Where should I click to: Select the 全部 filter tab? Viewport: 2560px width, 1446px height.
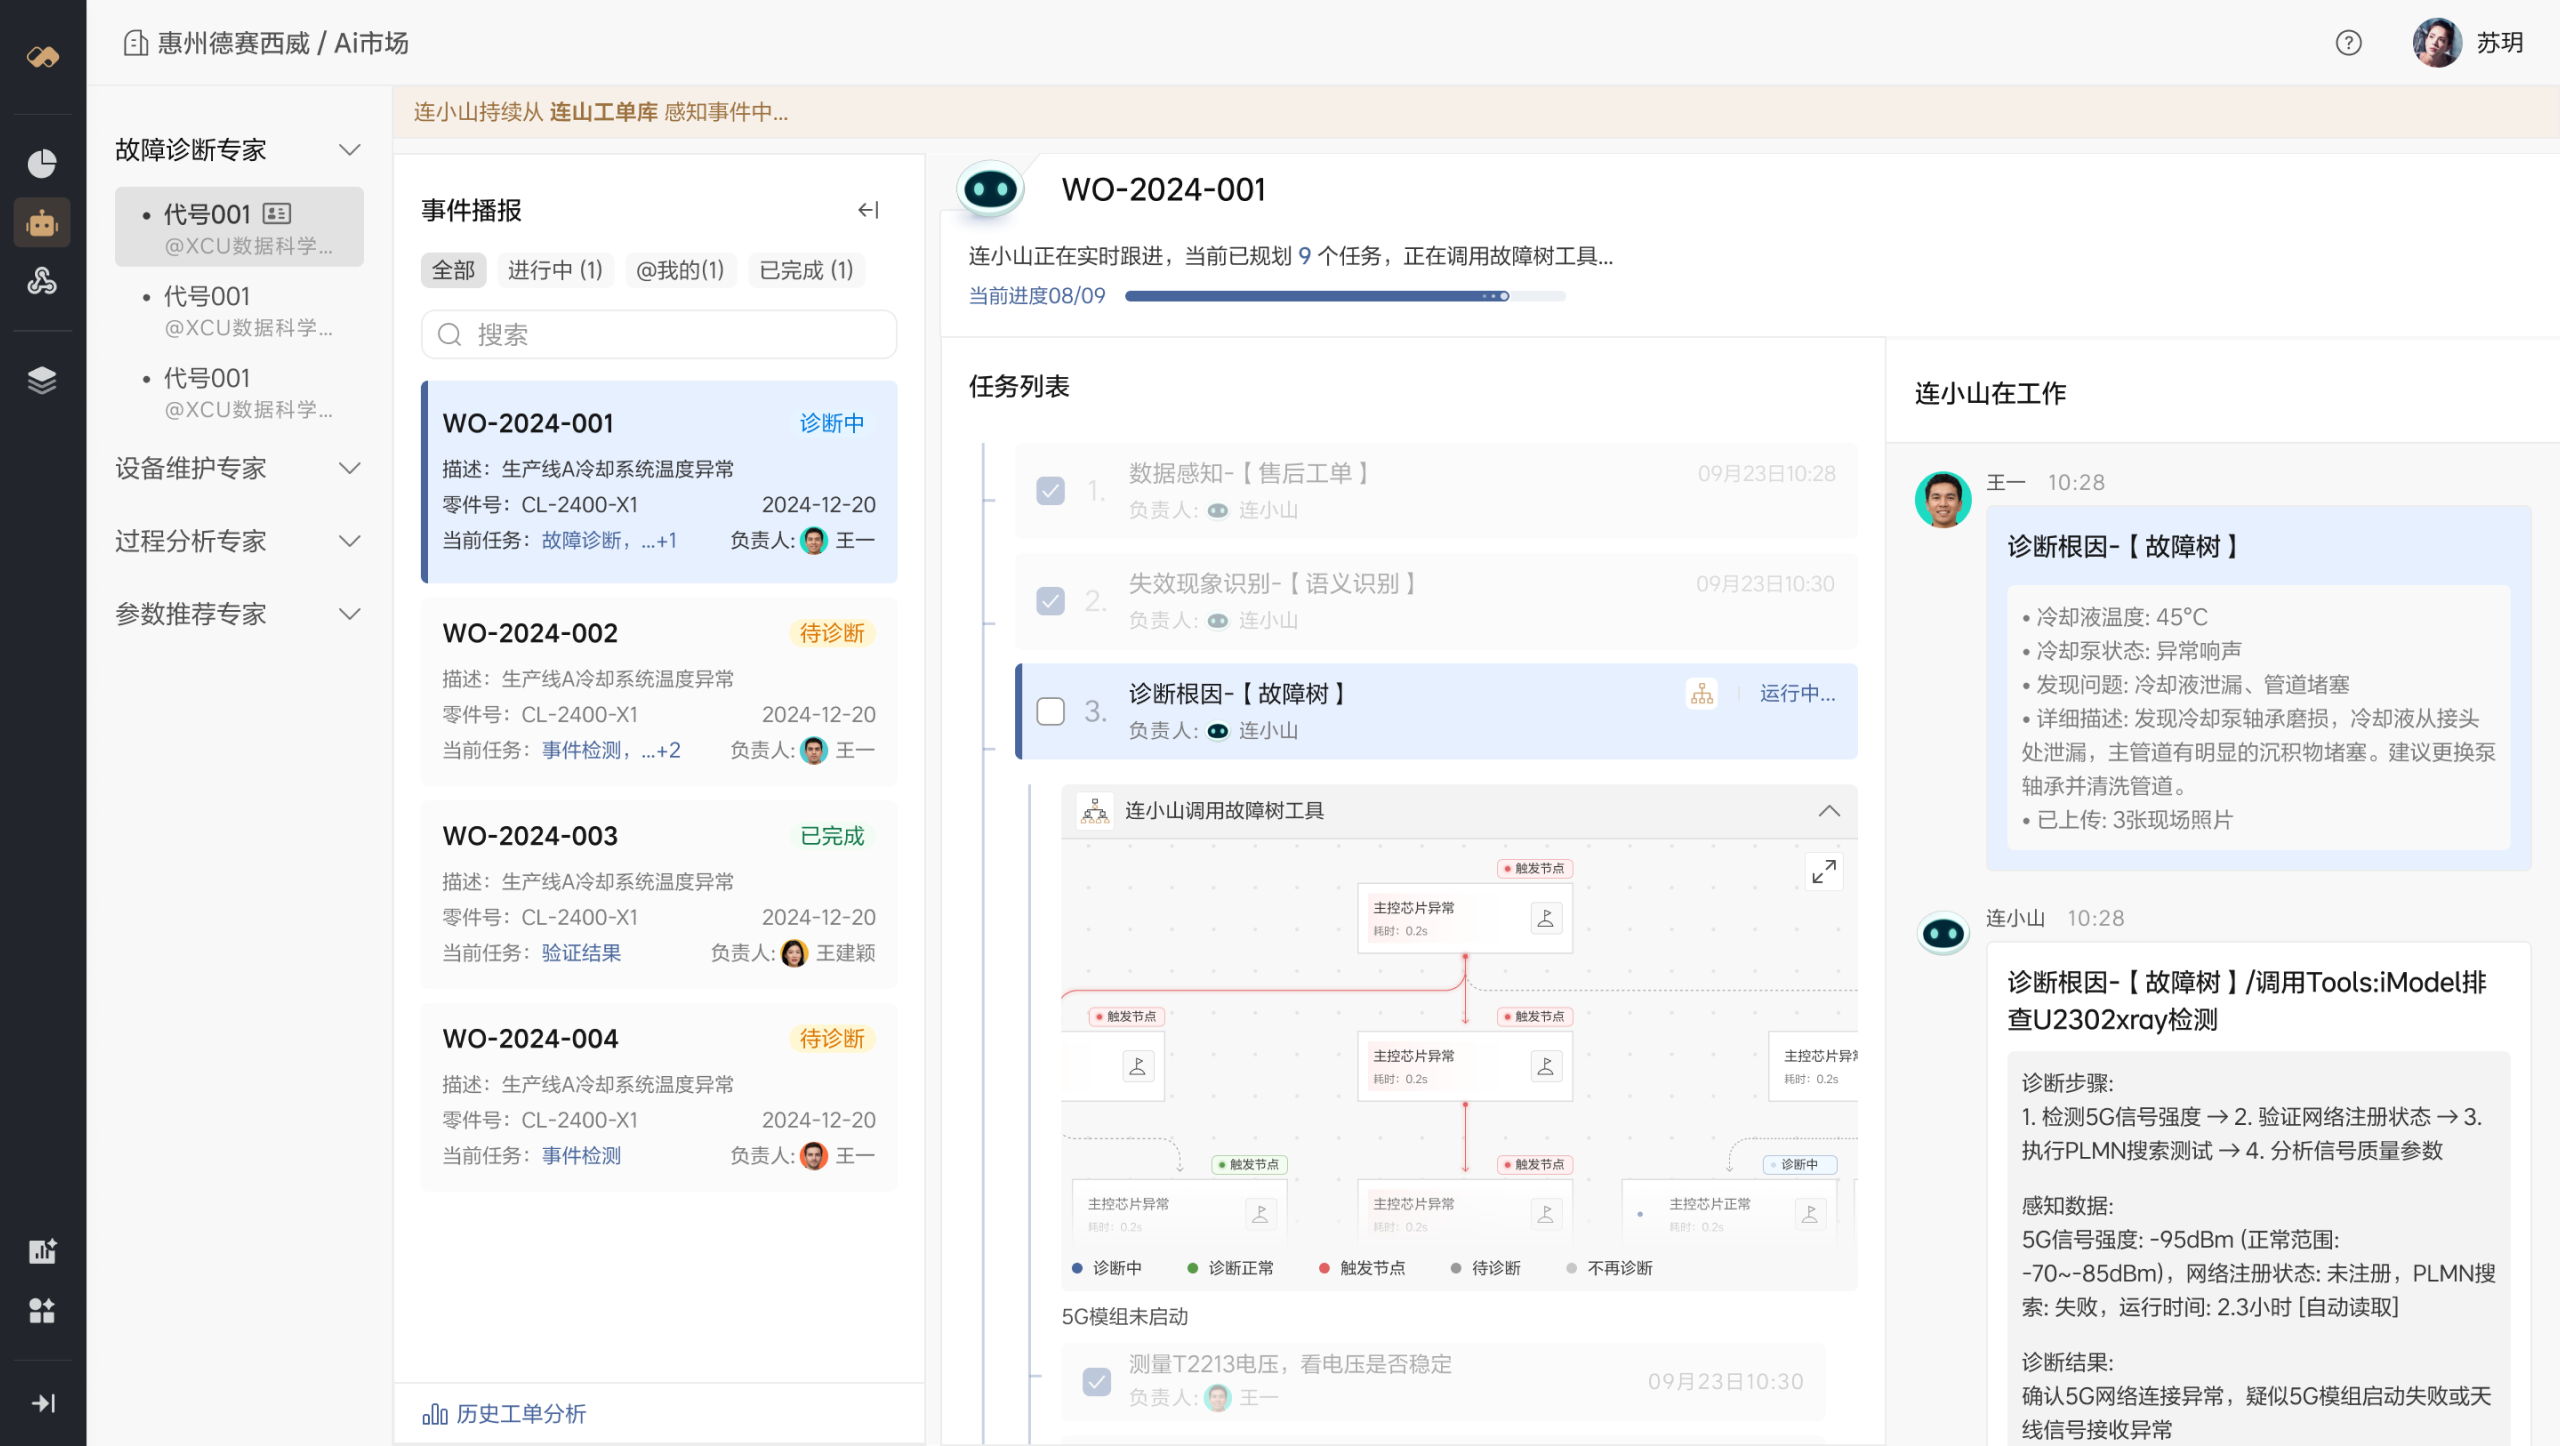pos(453,270)
